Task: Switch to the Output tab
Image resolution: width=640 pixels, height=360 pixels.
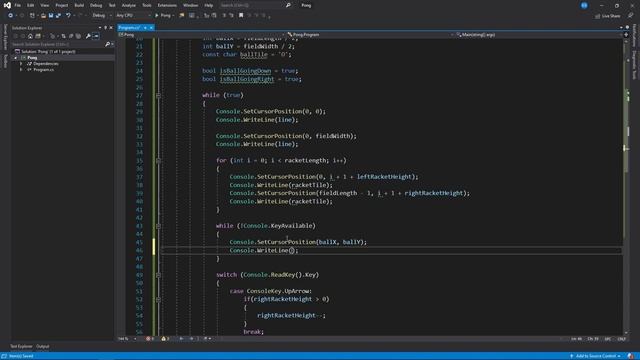Action: pyautogui.click(x=42, y=347)
